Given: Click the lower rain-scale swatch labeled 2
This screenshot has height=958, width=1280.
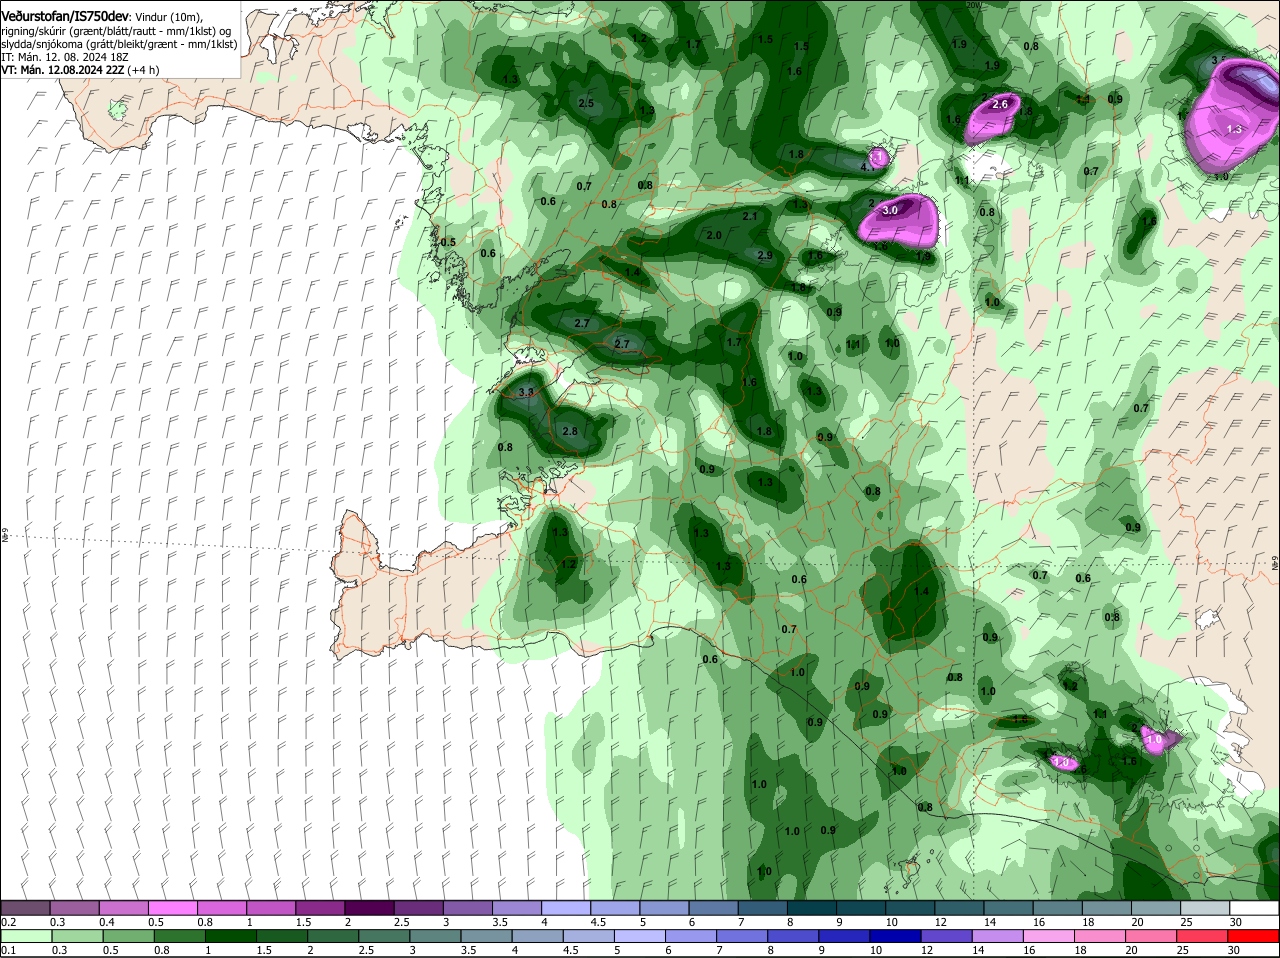Looking at the screenshot, I should (x=332, y=936).
